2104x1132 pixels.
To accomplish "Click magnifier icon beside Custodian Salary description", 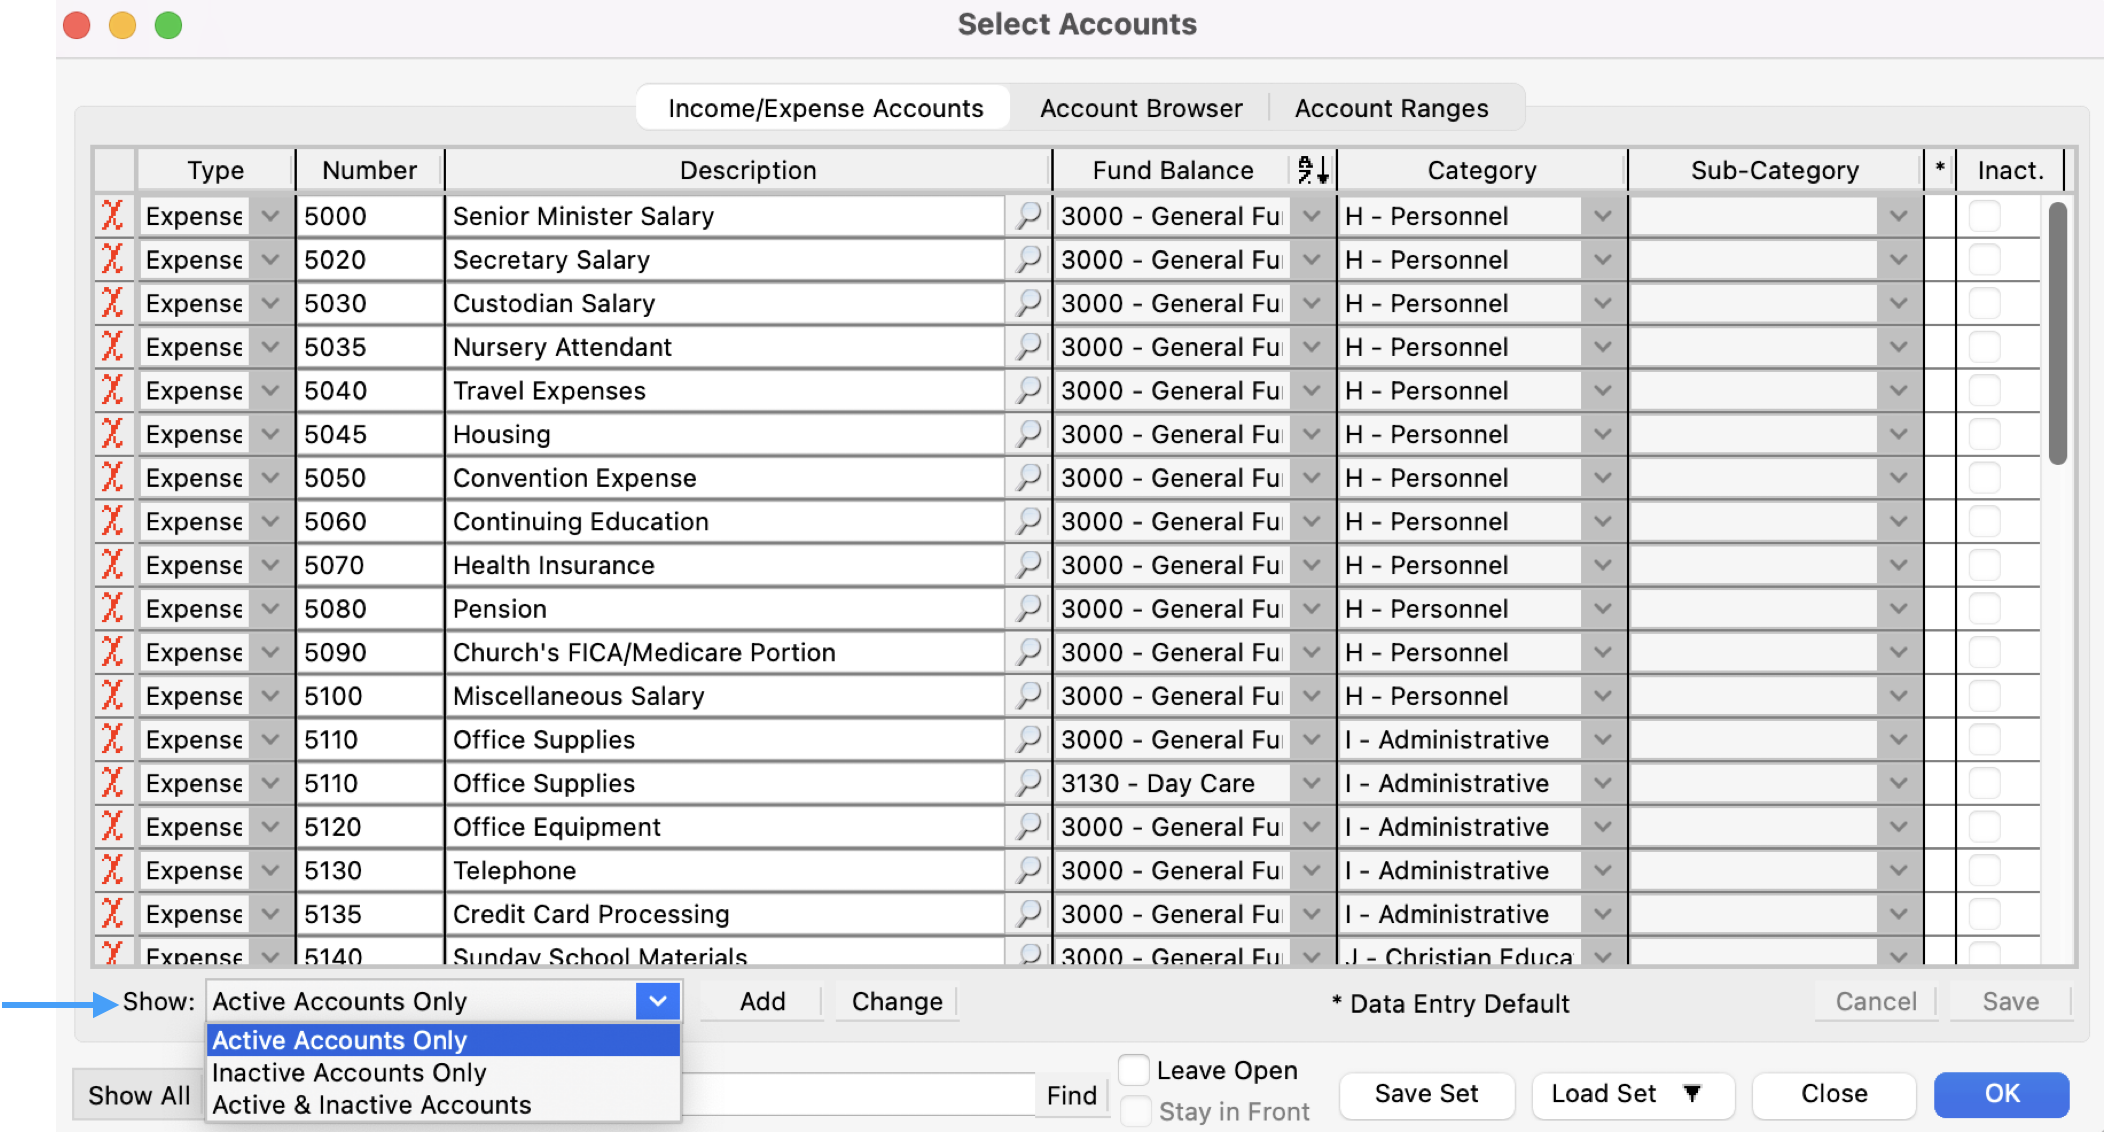I will [x=1028, y=303].
